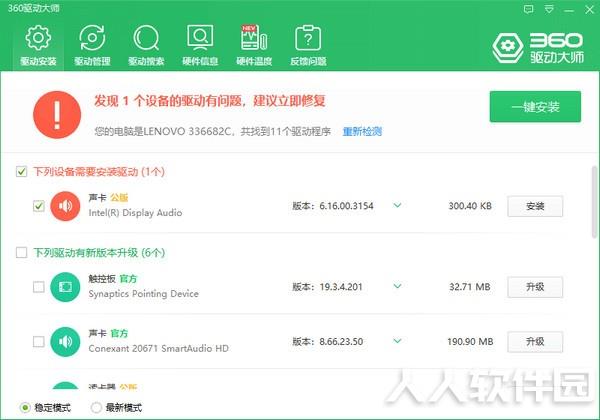Open the feedback message icon in title bar

click(x=528, y=10)
